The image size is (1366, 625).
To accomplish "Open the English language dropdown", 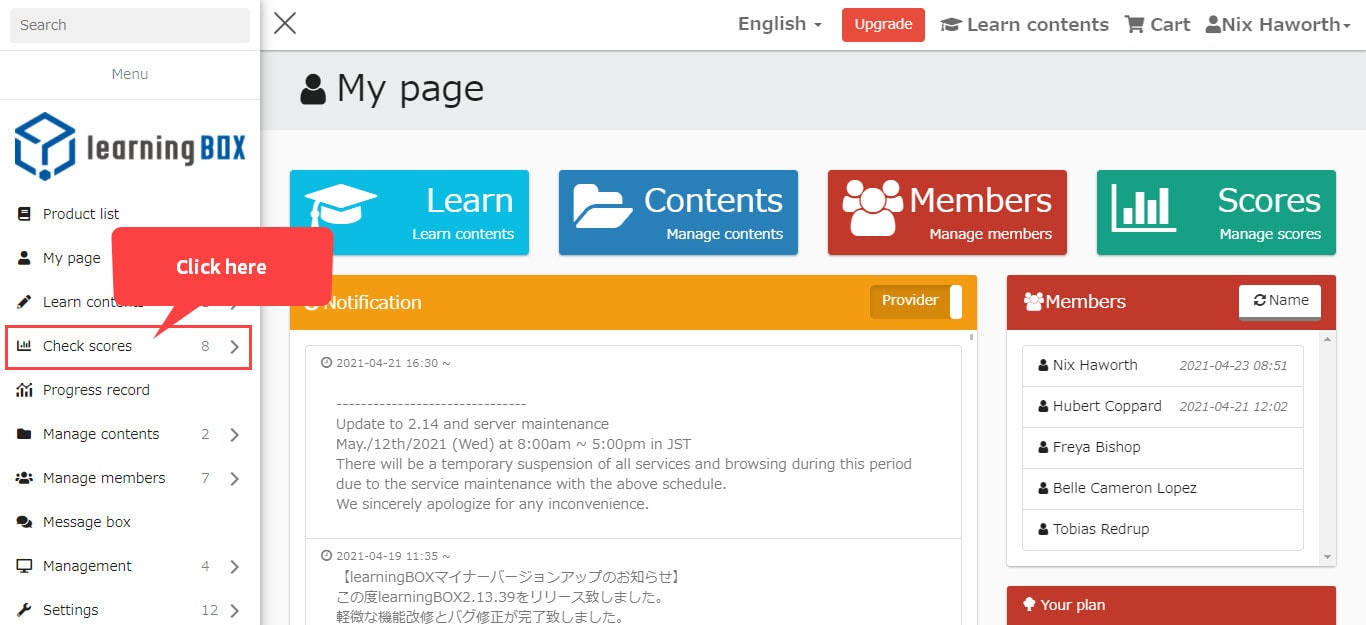I will [x=779, y=24].
